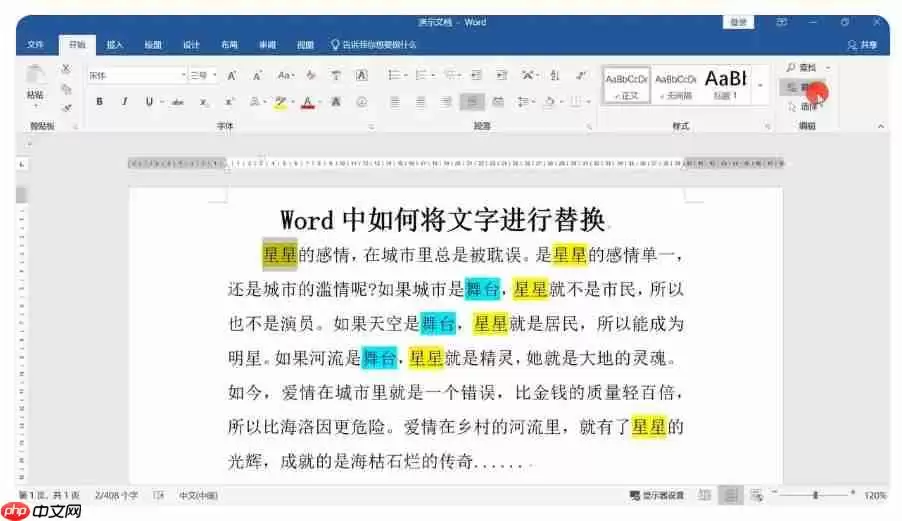Open the font name combo box

pyautogui.click(x=137, y=75)
